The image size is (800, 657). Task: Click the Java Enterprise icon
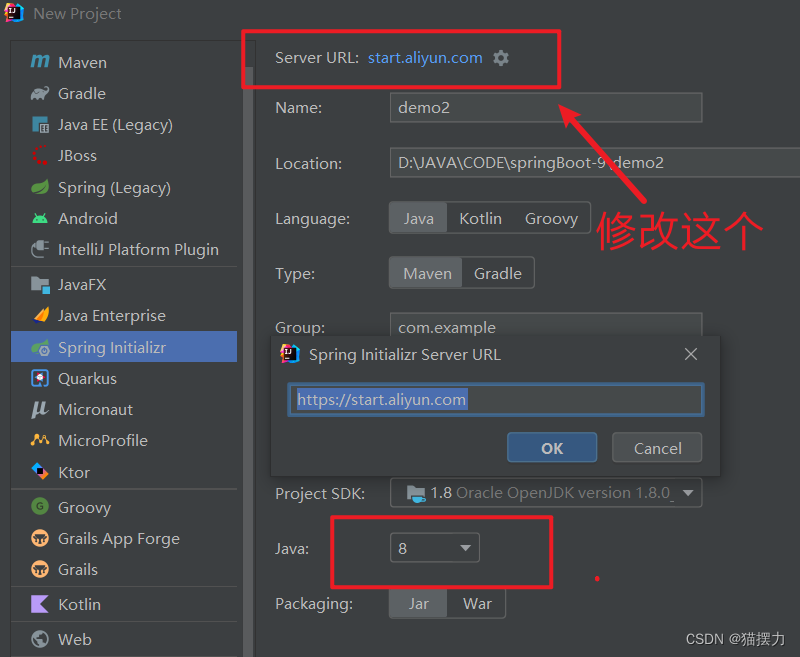41,315
